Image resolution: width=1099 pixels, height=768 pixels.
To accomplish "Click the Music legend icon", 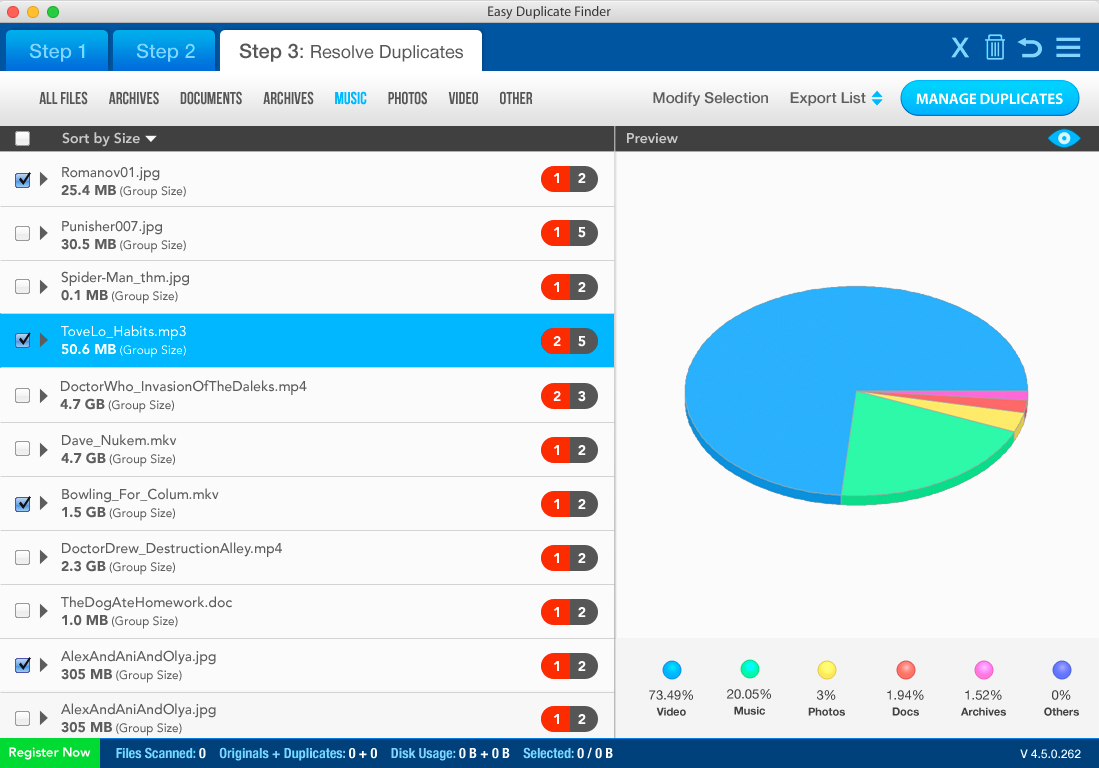I will (x=749, y=670).
